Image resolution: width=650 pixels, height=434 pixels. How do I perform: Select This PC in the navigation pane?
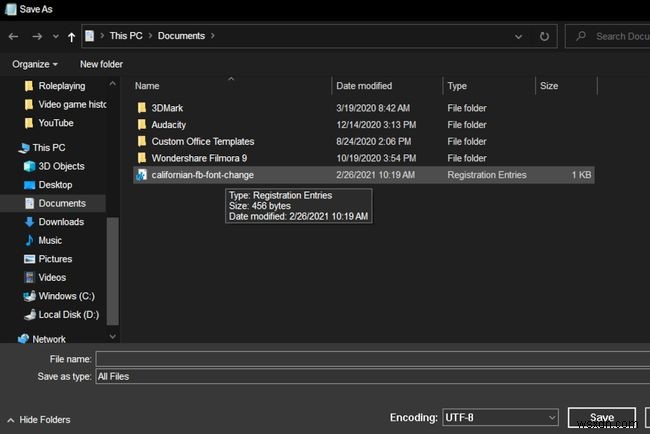[x=42, y=148]
